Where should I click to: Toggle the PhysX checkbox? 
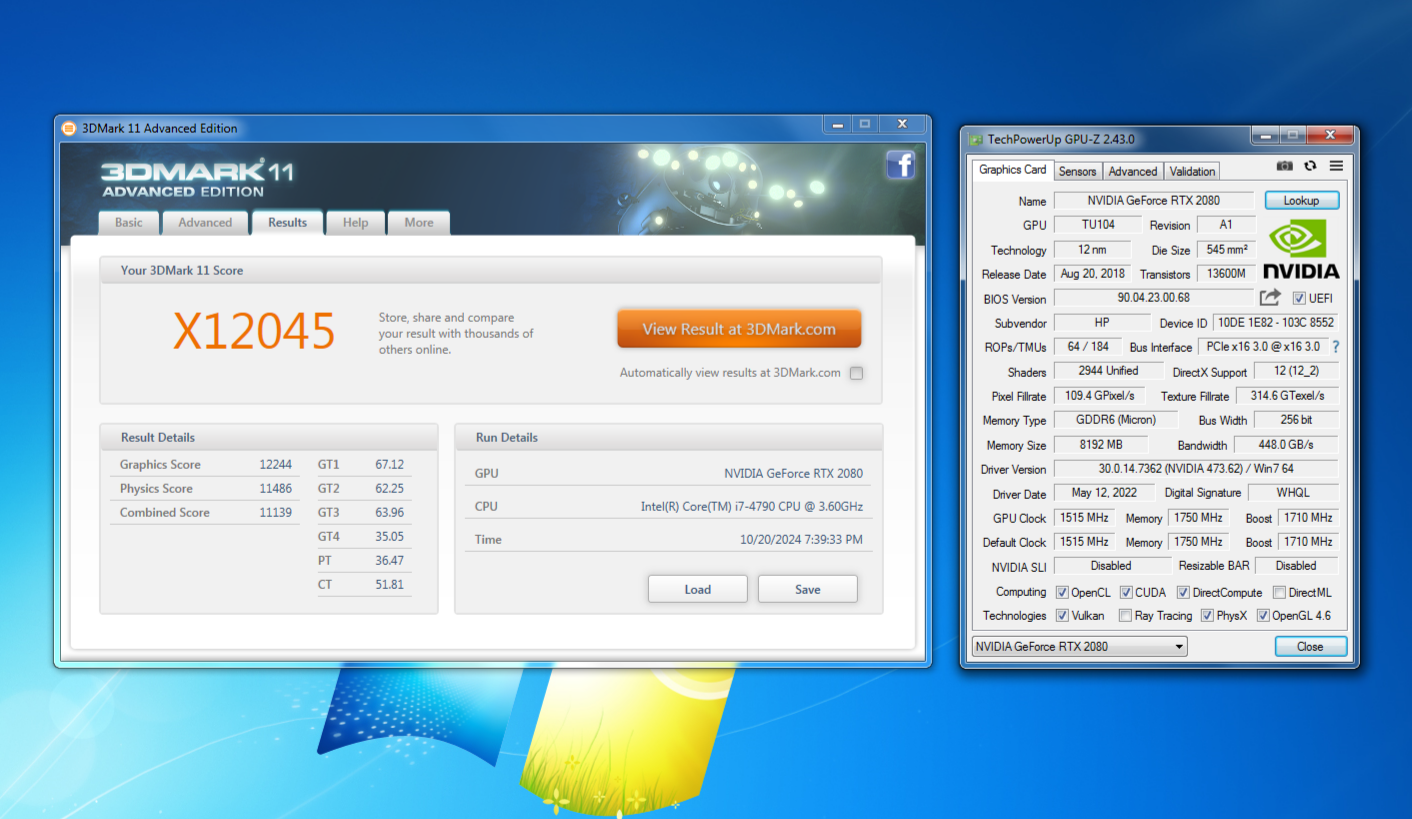(x=1207, y=616)
